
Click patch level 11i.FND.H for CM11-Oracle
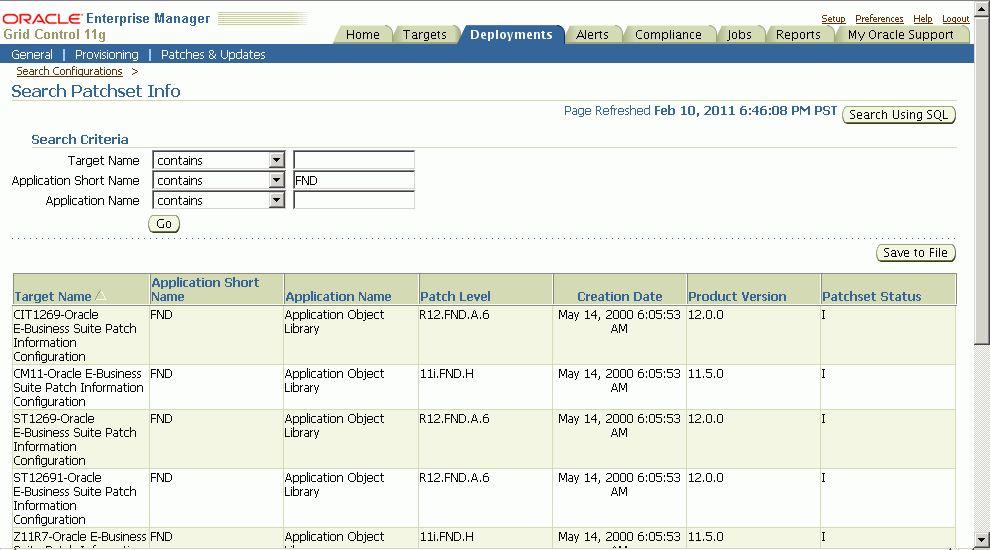446,374
